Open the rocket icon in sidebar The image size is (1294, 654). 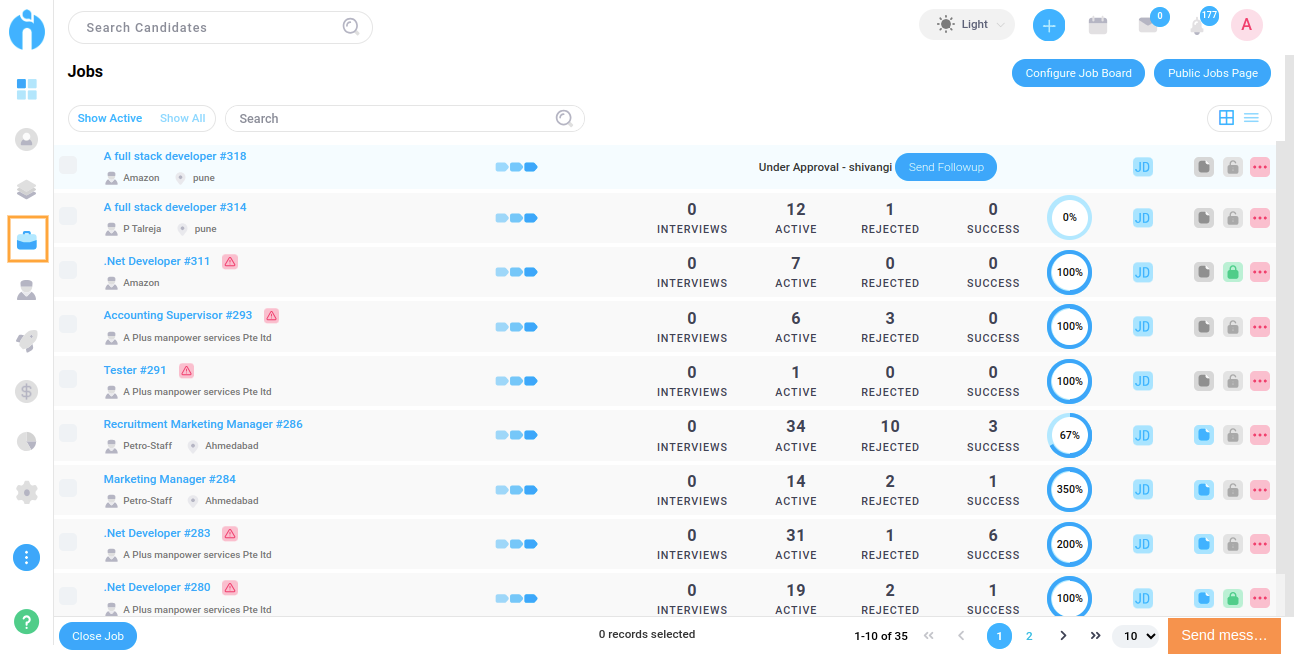27,340
